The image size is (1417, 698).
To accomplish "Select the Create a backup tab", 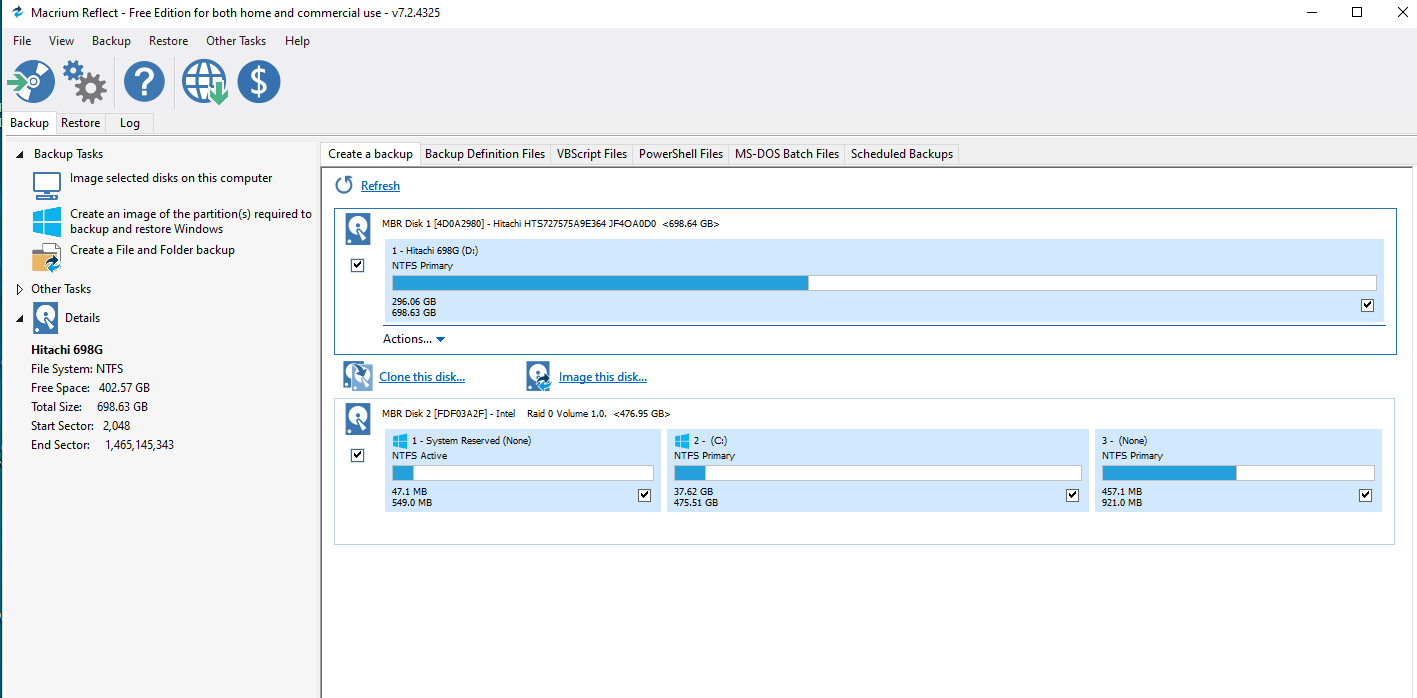I will pos(370,154).
